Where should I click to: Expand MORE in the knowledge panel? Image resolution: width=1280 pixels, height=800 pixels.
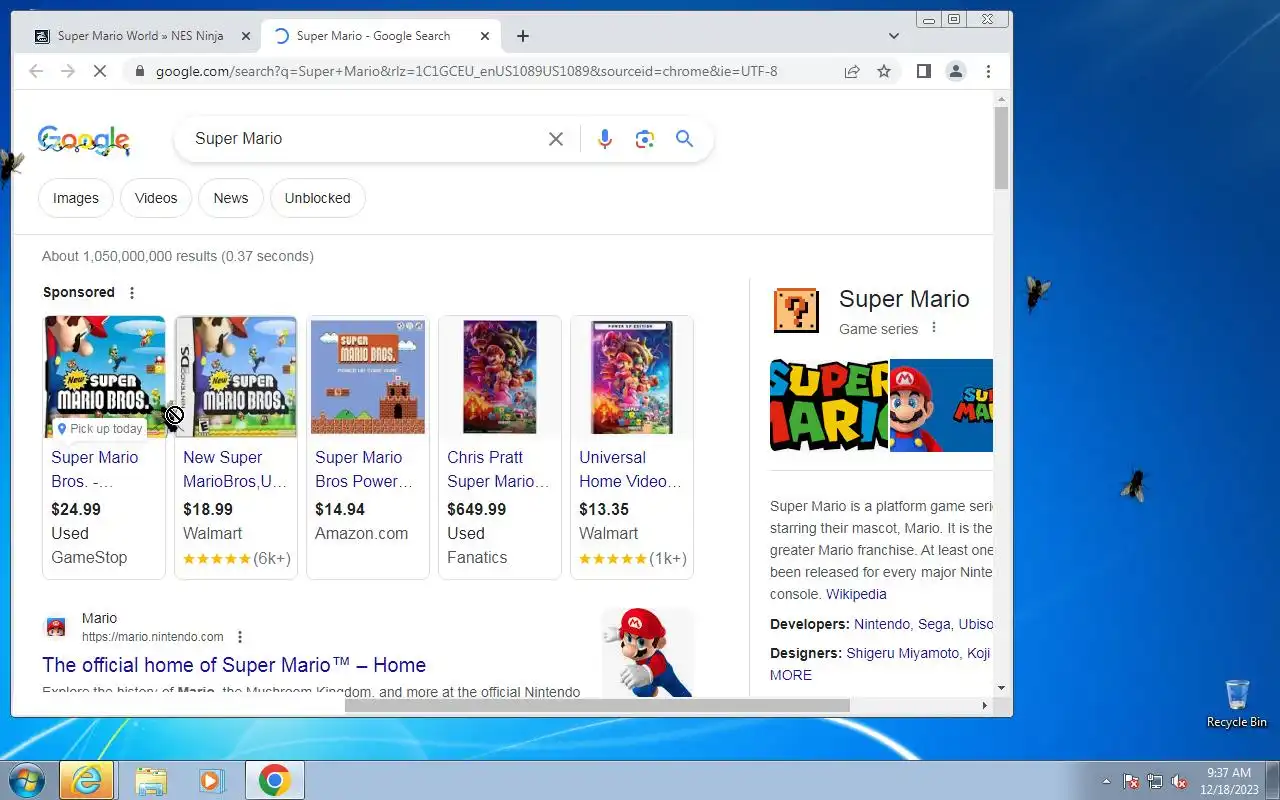791,675
